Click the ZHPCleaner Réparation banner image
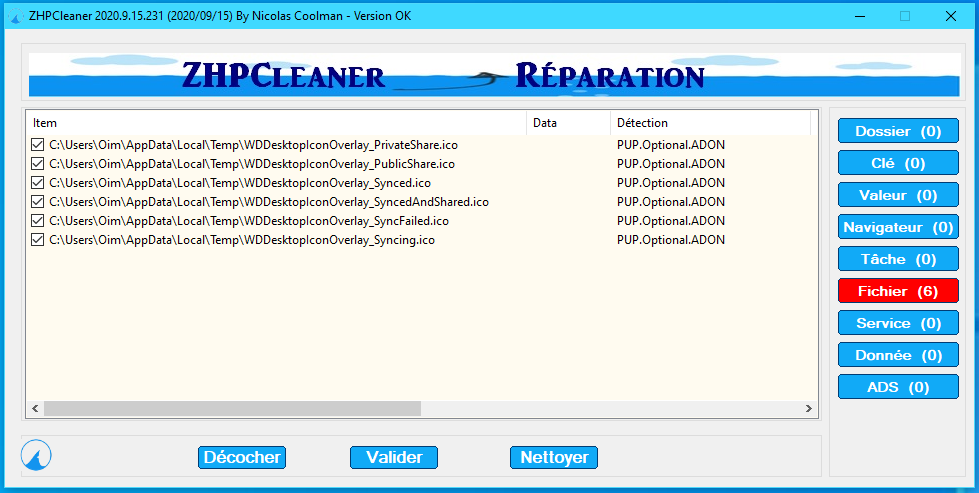979x493 pixels. pos(494,74)
